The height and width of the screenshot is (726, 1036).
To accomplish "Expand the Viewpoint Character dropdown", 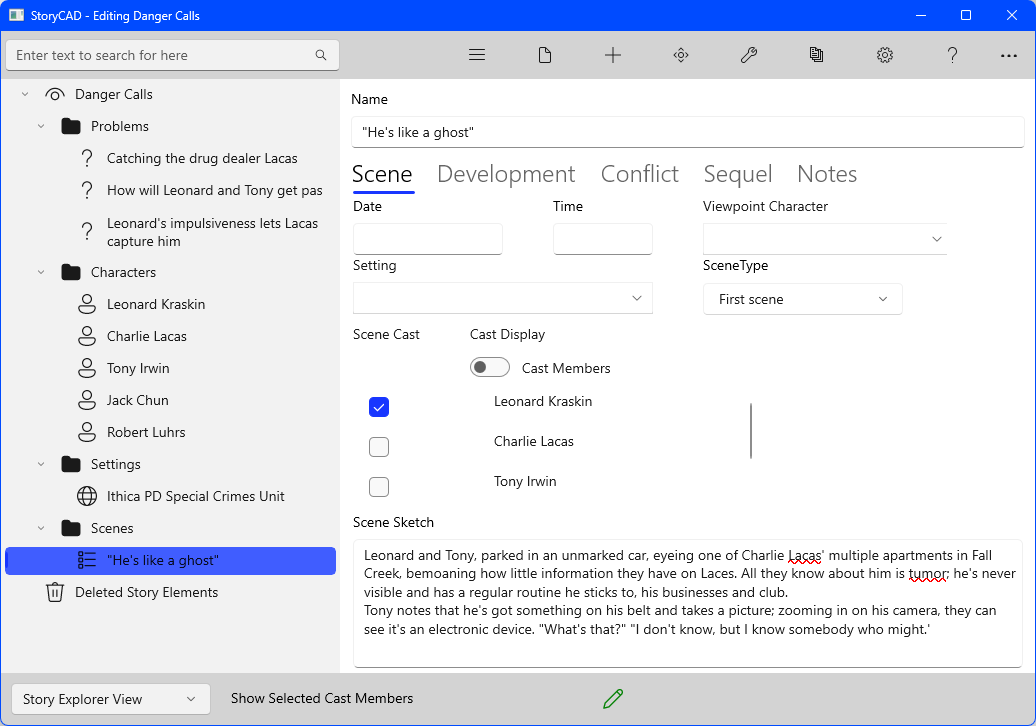I will [824, 239].
